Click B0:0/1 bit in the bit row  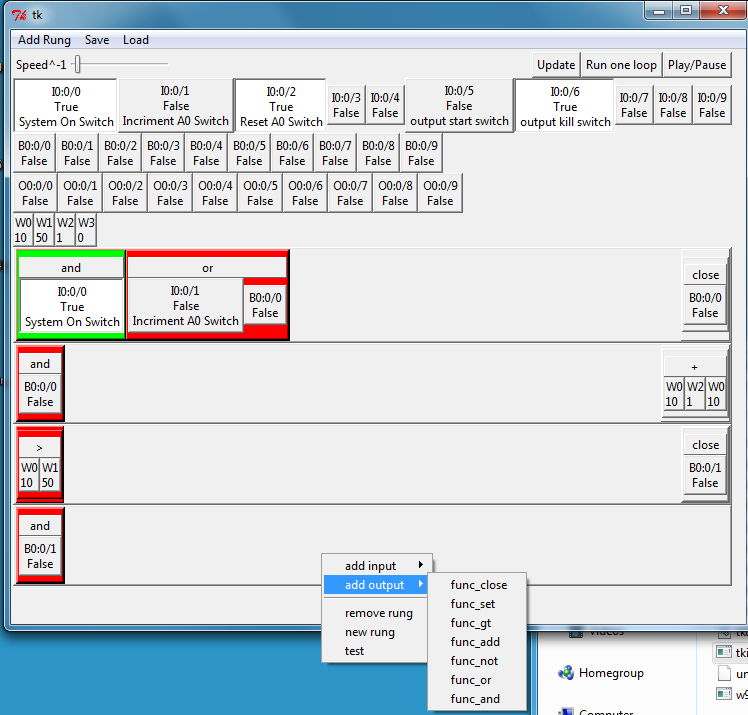(x=77, y=153)
